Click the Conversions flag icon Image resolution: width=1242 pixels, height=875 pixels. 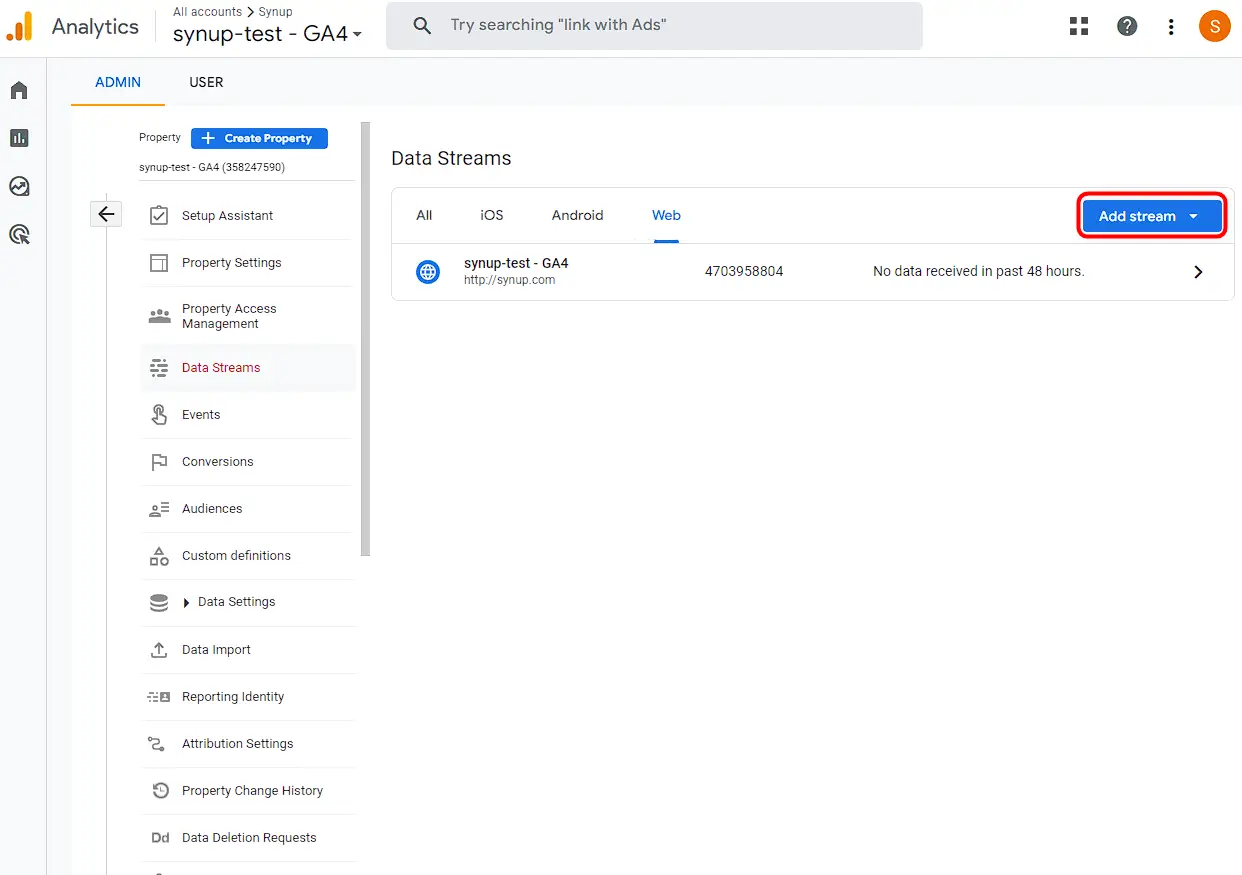[x=159, y=462]
